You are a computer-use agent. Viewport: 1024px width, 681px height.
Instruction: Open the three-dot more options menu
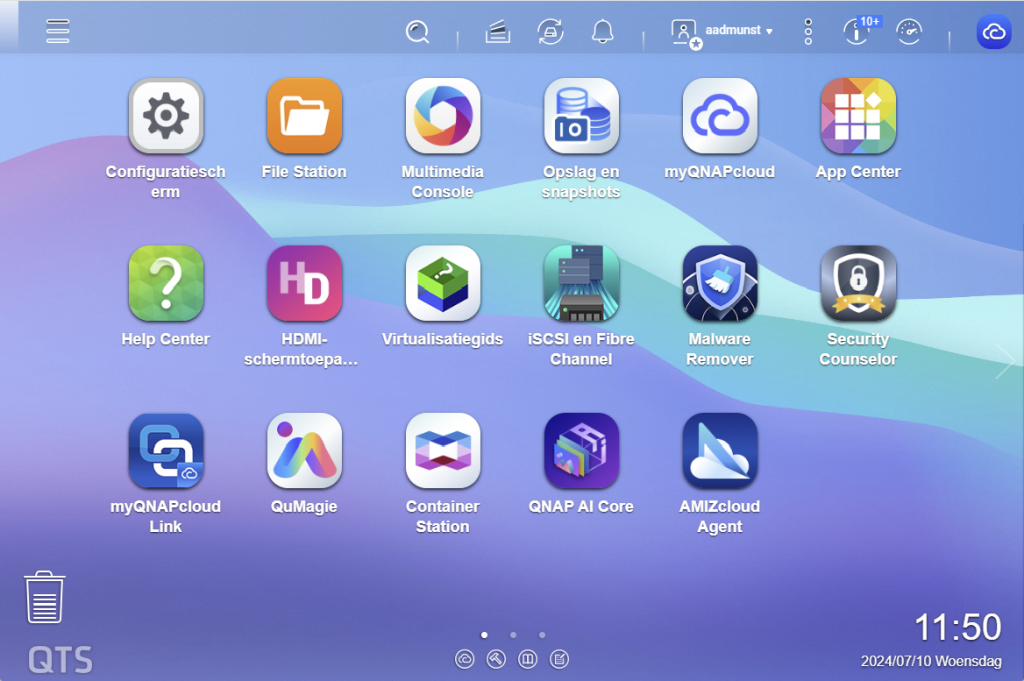tap(808, 31)
